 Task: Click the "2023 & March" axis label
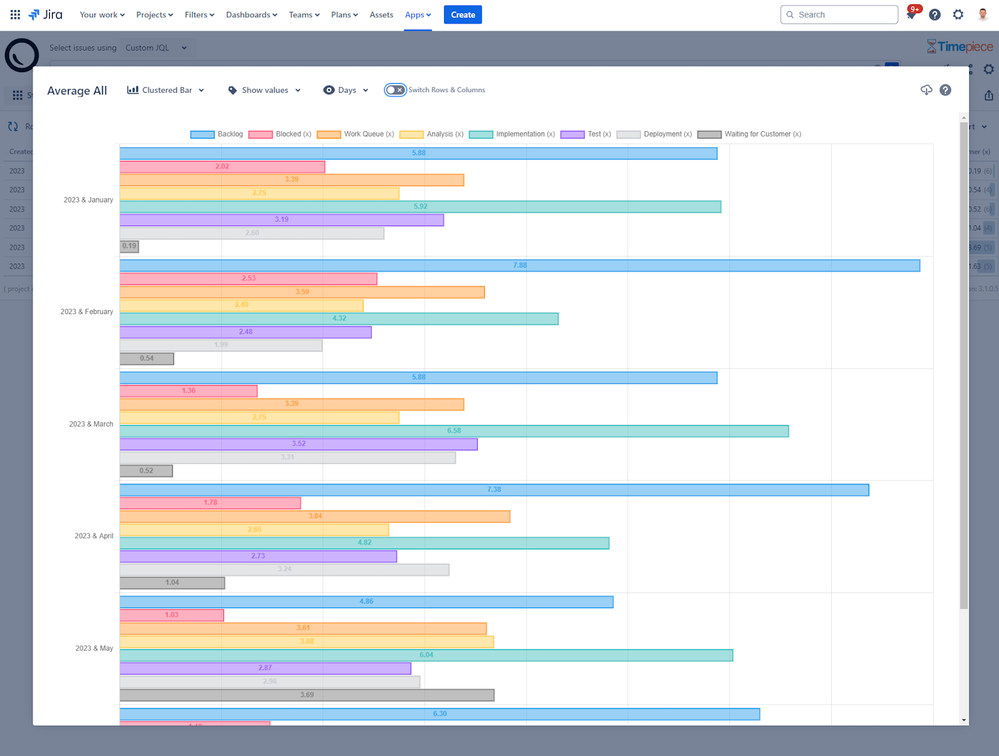[91, 424]
